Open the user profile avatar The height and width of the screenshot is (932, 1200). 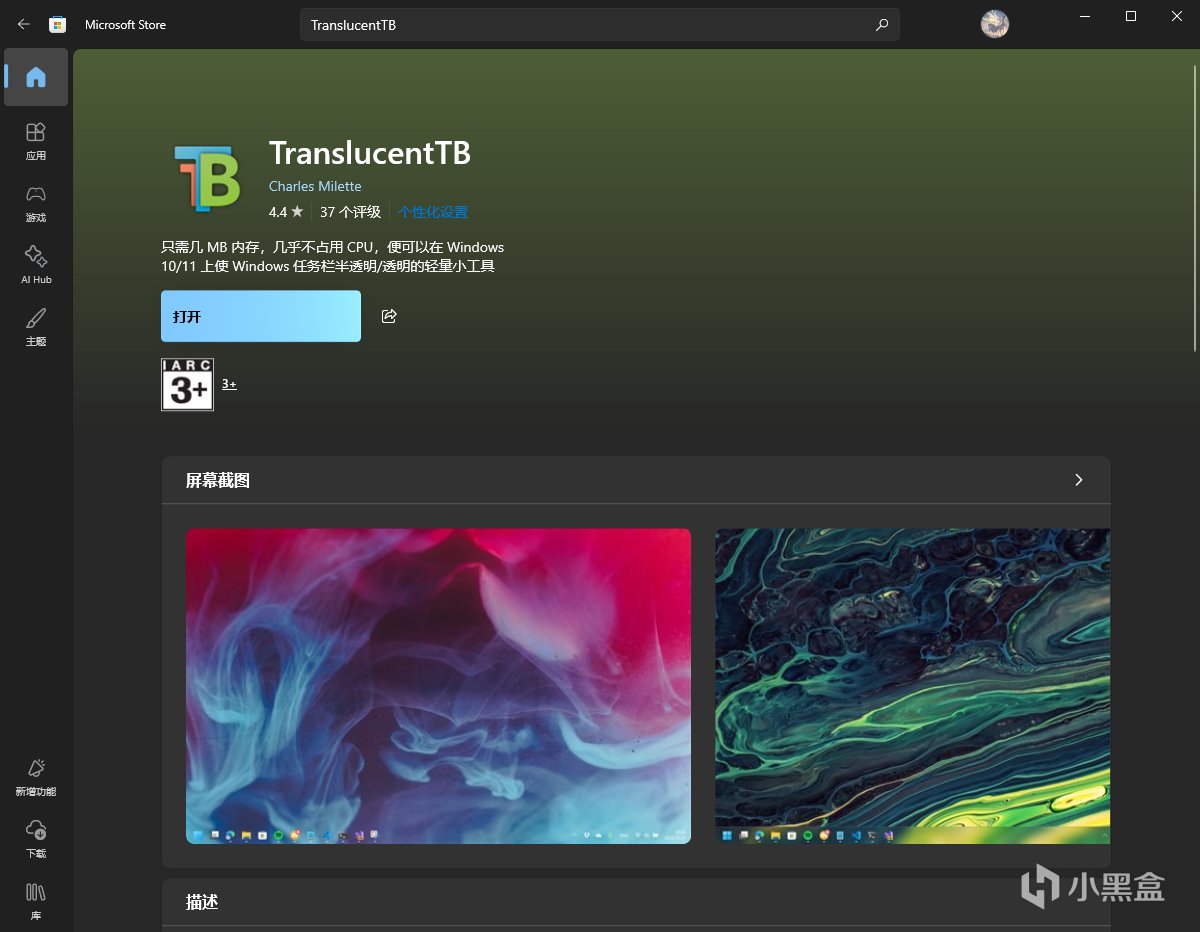point(994,24)
